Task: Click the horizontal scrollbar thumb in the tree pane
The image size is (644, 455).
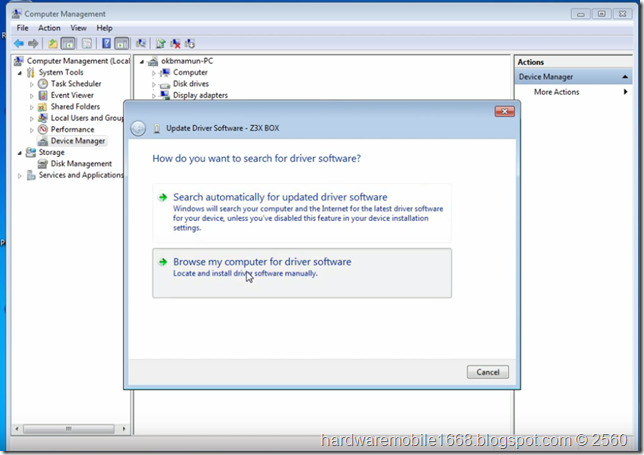Action: pos(69,429)
